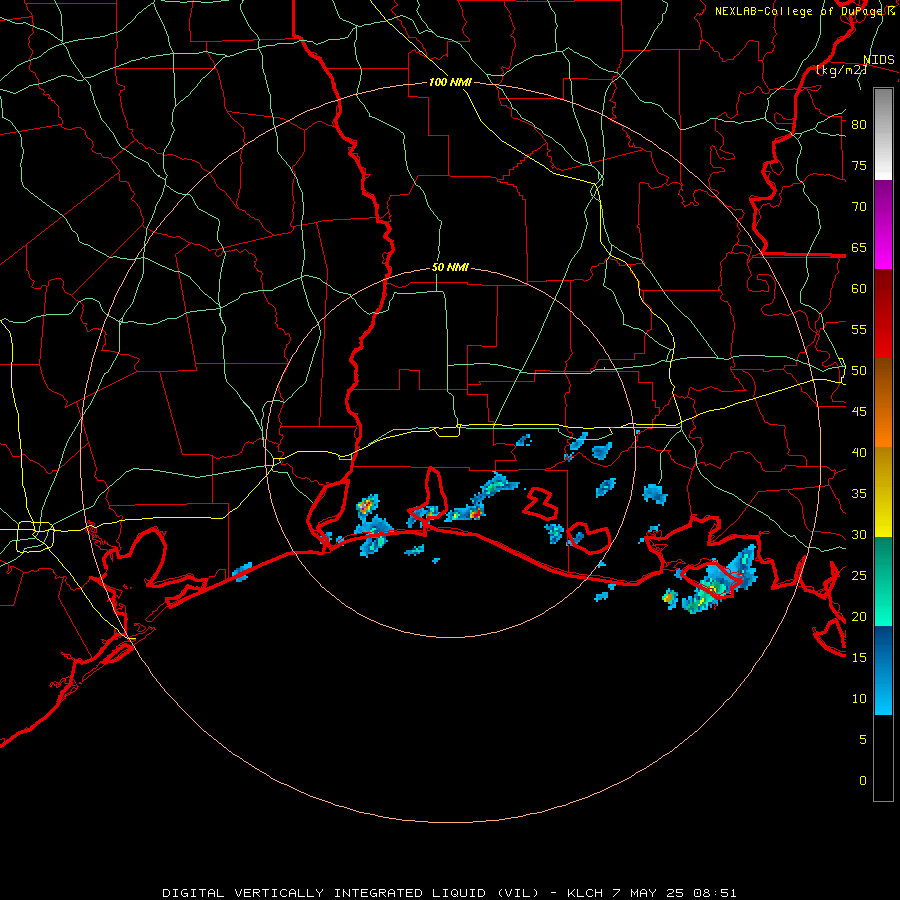Click the NEXLAB-College of DuPage credit text

[804, 11]
